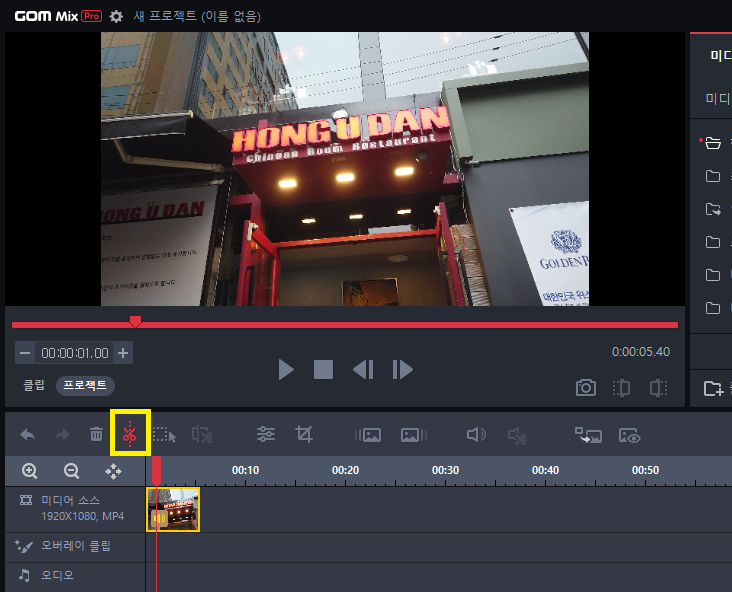This screenshot has height=592, width=732.
Task: Click the redo arrow in timeline toolbar
Action: tap(62, 435)
